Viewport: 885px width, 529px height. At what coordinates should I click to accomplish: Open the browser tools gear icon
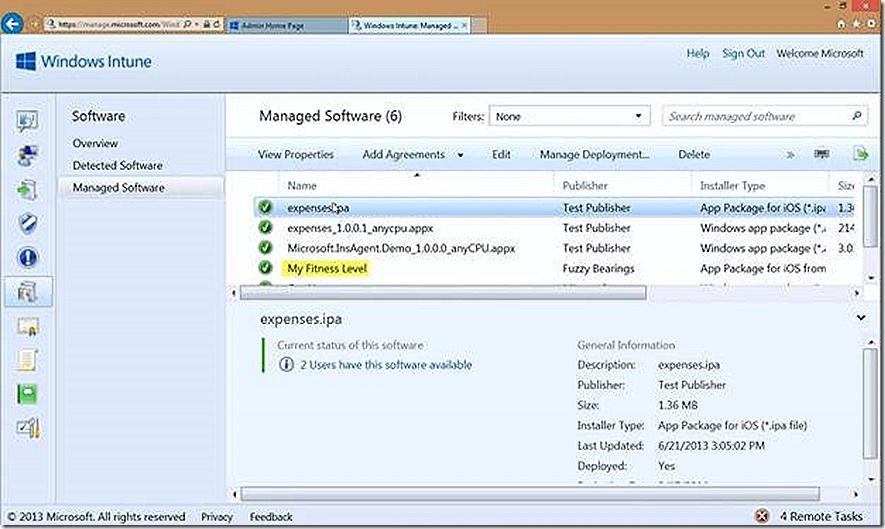click(x=872, y=24)
